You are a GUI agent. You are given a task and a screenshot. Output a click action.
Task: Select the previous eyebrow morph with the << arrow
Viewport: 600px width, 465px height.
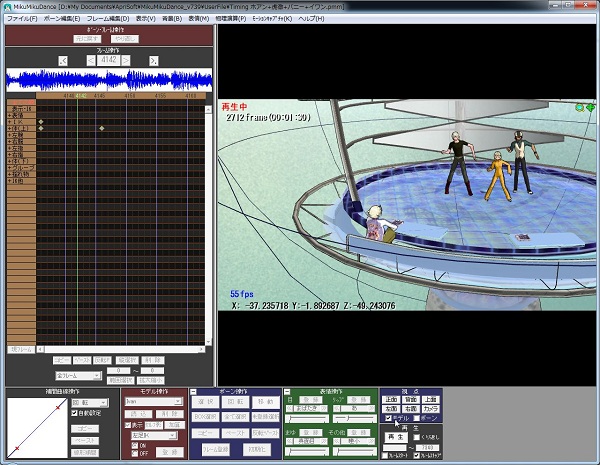[290, 441]
